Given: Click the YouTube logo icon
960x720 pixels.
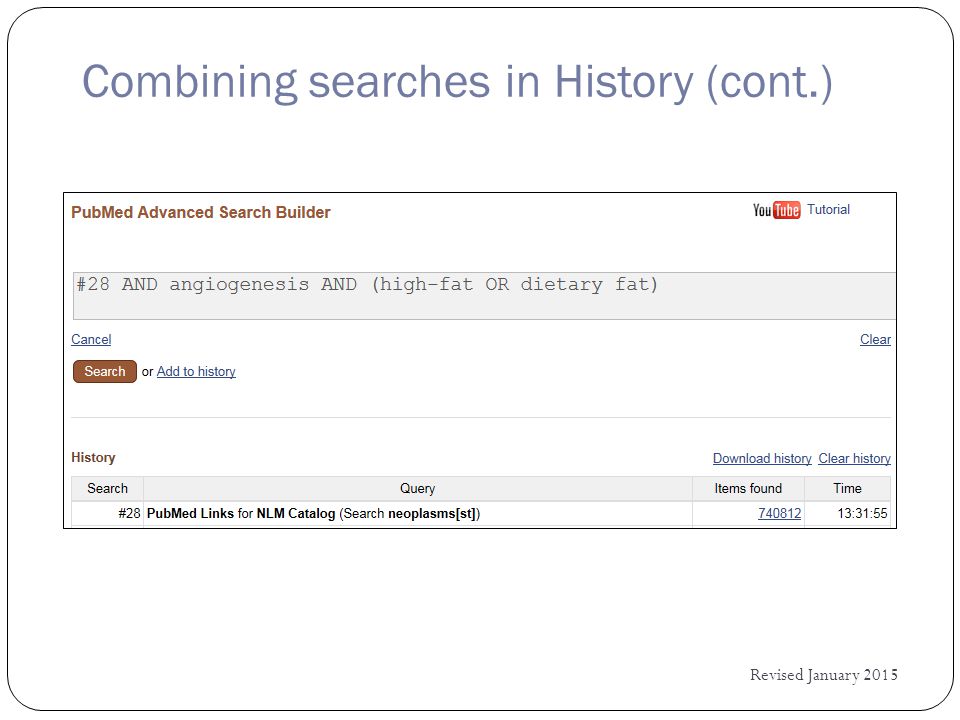Looking at the screenshot, I should click(x=776, y=210).
